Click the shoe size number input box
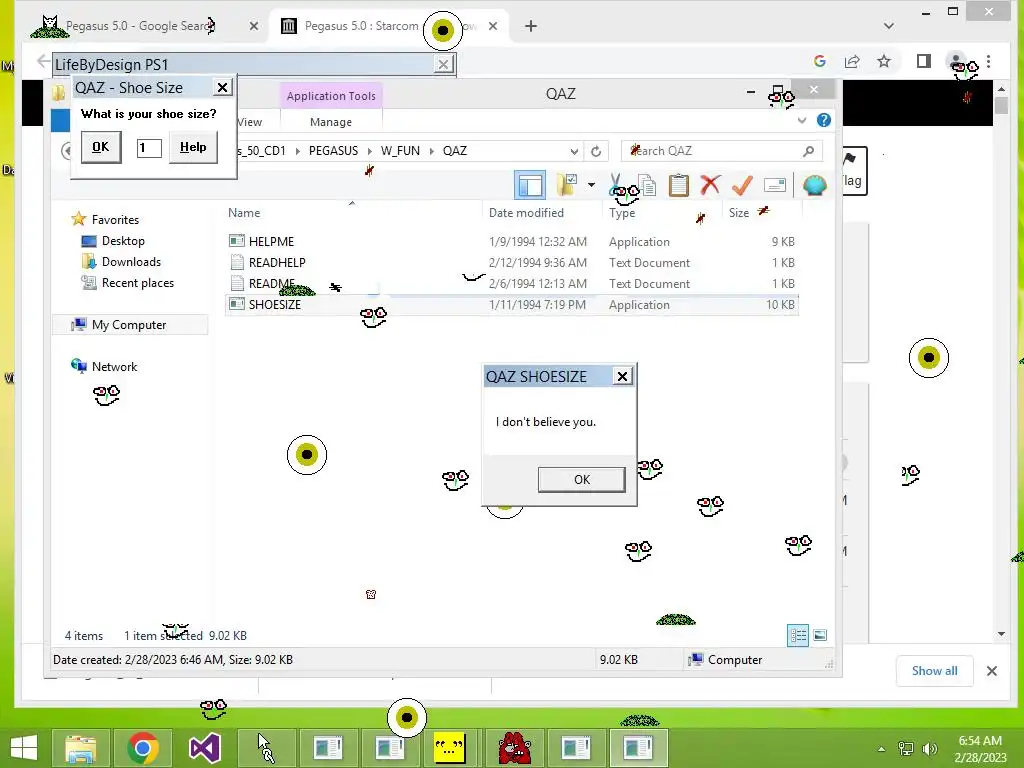The height and width of the screenshot is (768, 1024). point(149,148)
